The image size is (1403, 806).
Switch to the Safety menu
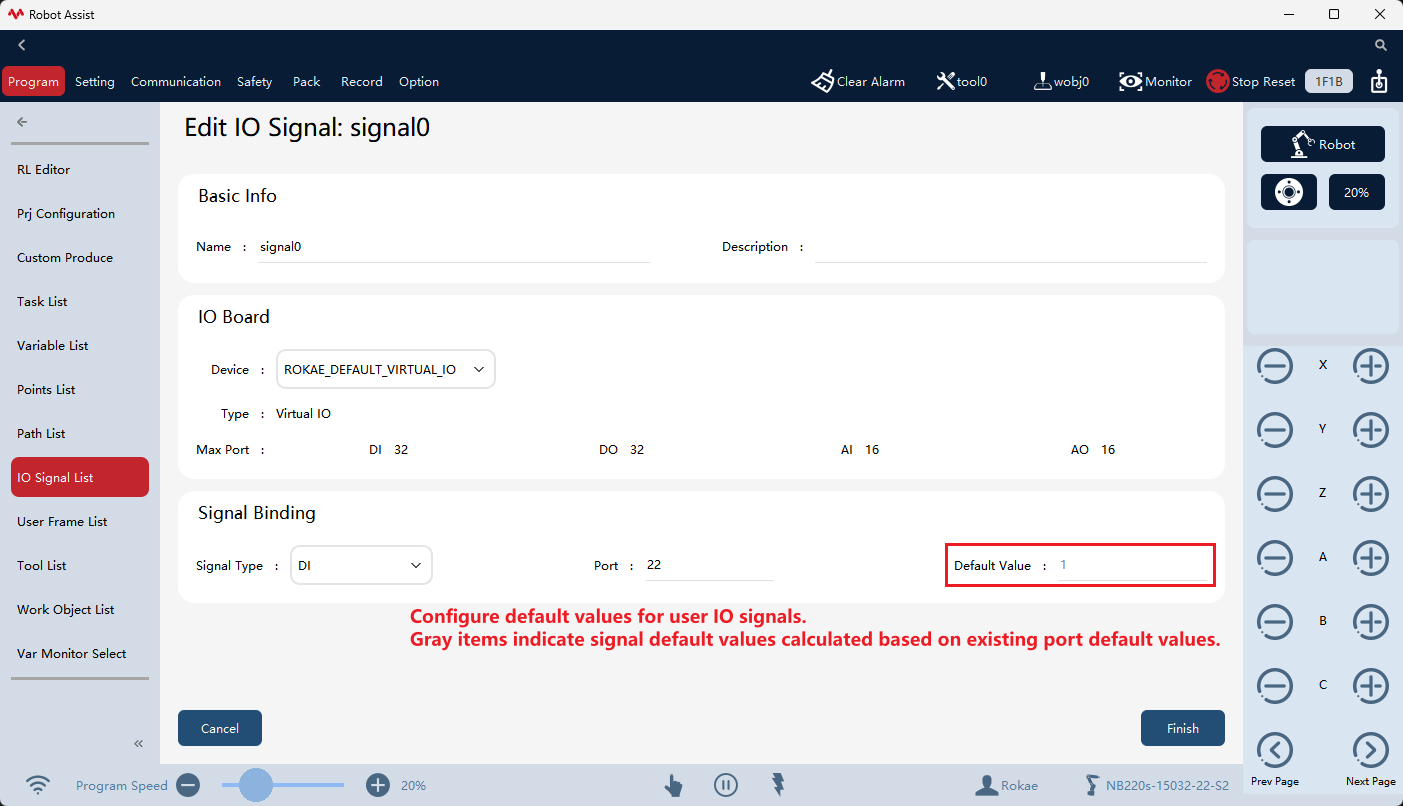pos(255,82)
